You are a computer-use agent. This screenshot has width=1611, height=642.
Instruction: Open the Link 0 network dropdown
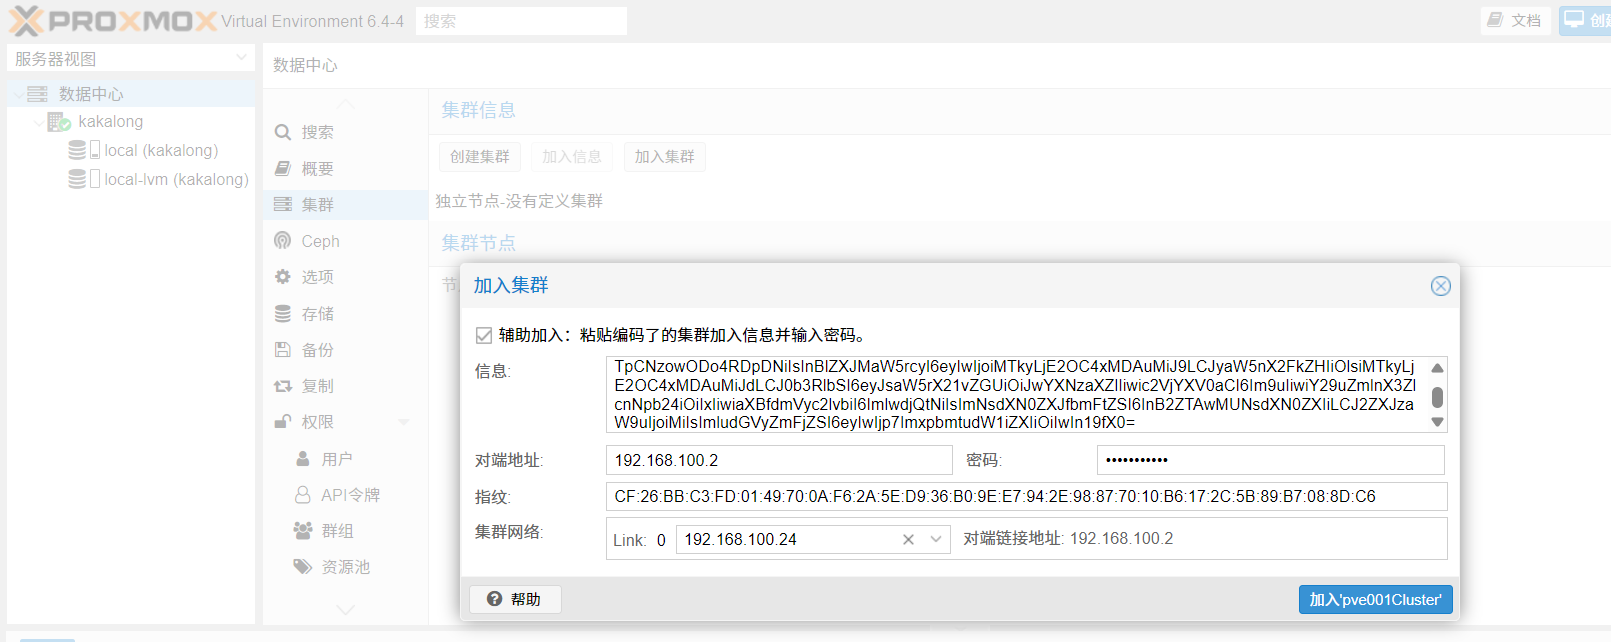(x=936, y=540)
